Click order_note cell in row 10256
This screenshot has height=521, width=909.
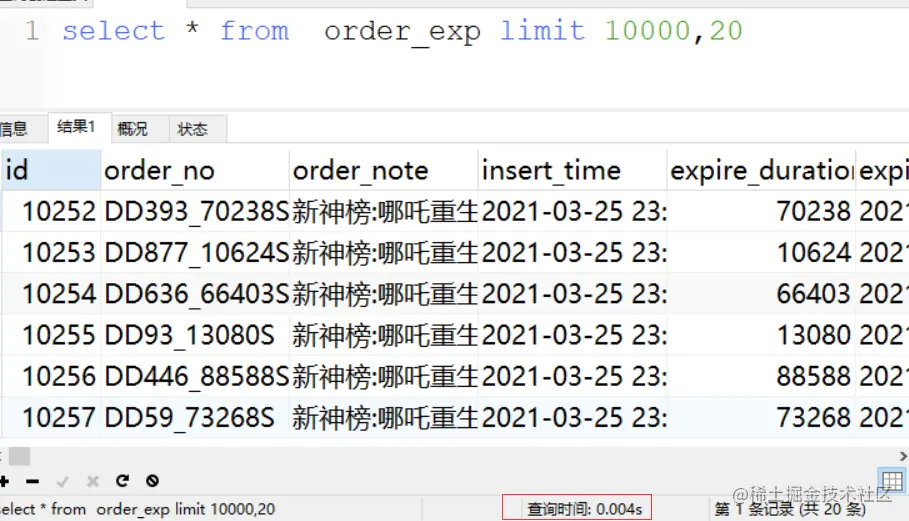(x=384, y=376)
